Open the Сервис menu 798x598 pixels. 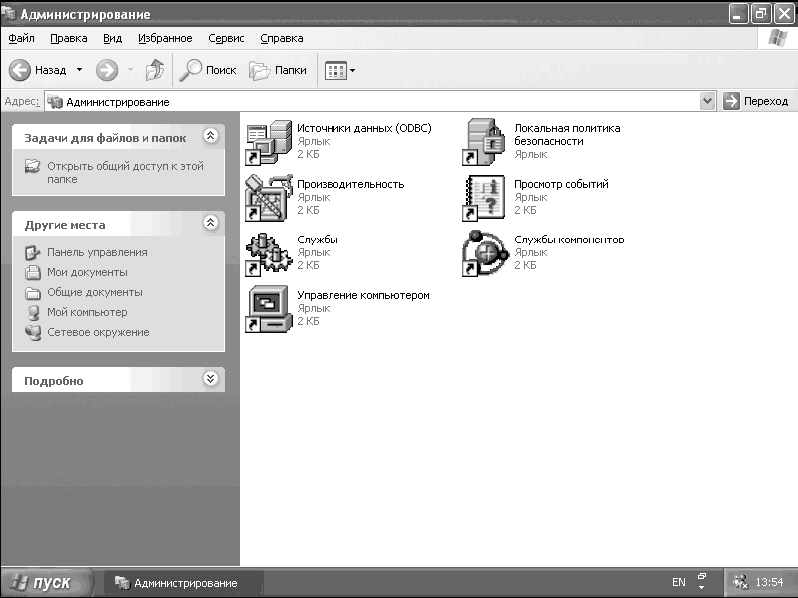[226, 38]
